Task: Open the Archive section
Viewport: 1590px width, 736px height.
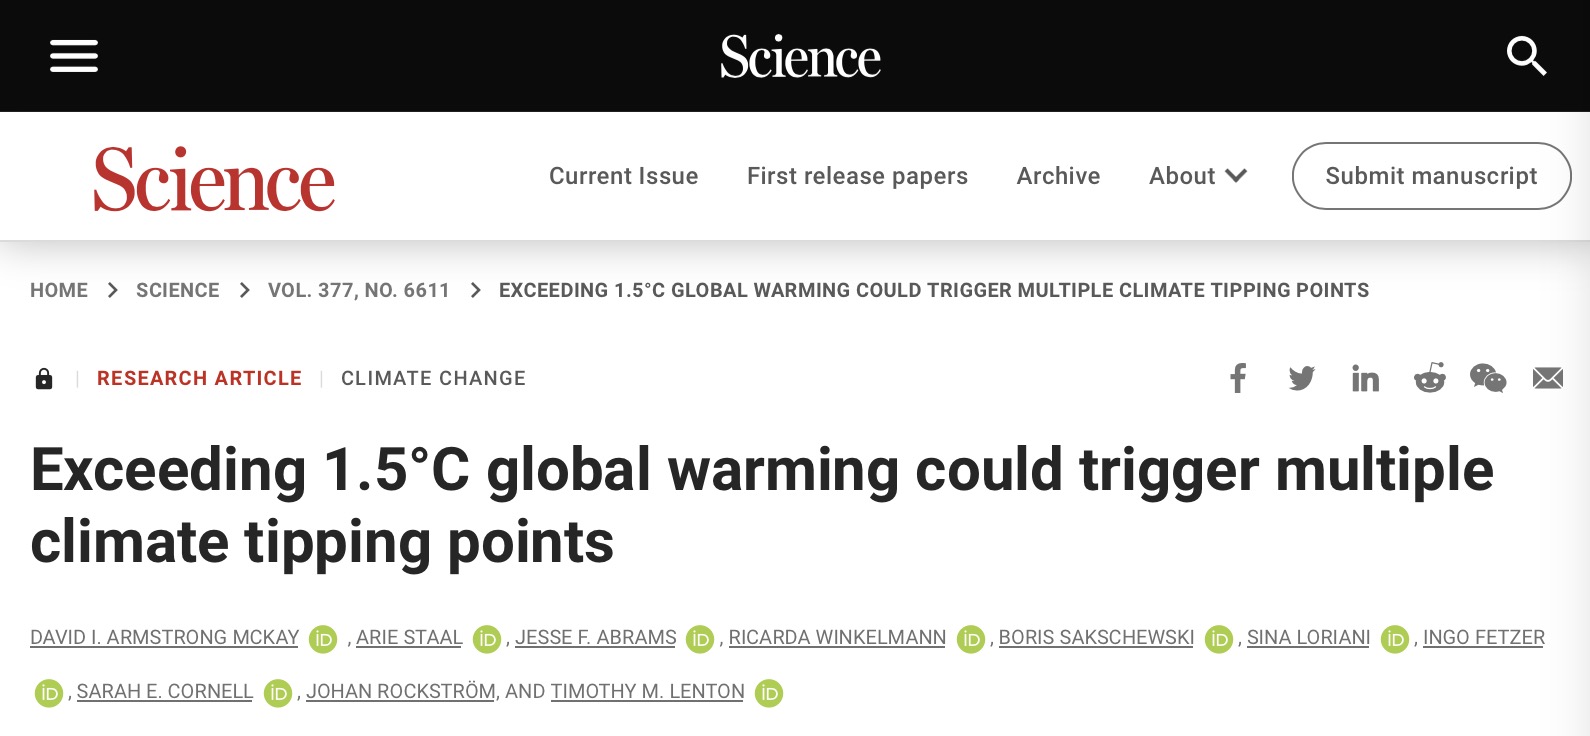Action: pos(1059,176)
